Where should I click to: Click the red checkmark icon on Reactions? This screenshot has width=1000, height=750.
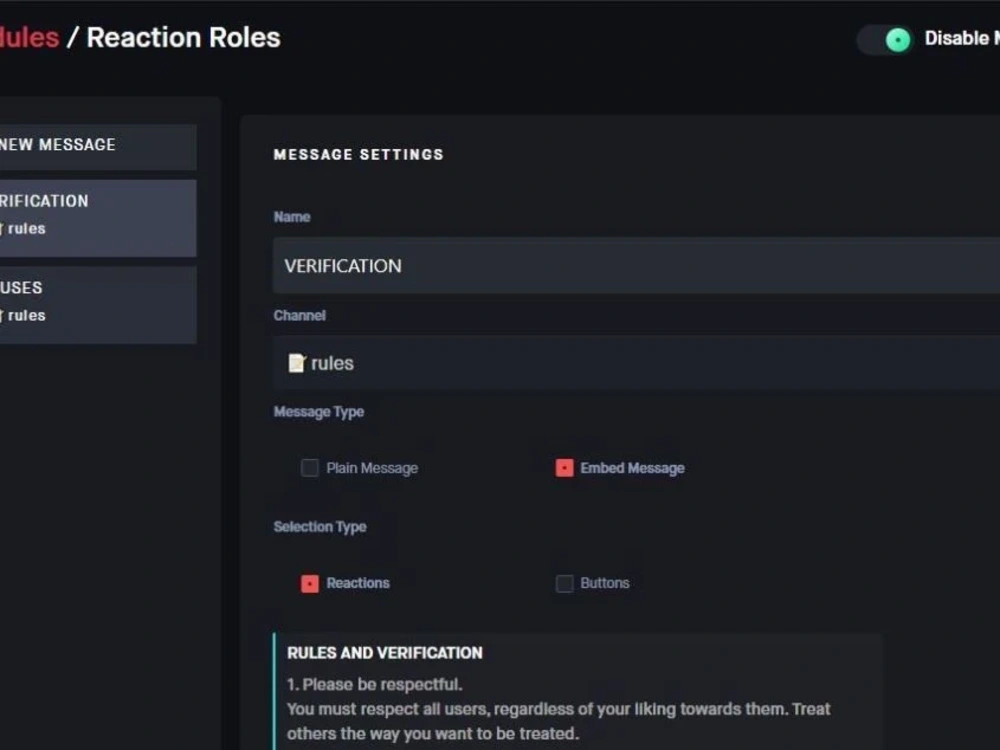[x=309, y=583]
